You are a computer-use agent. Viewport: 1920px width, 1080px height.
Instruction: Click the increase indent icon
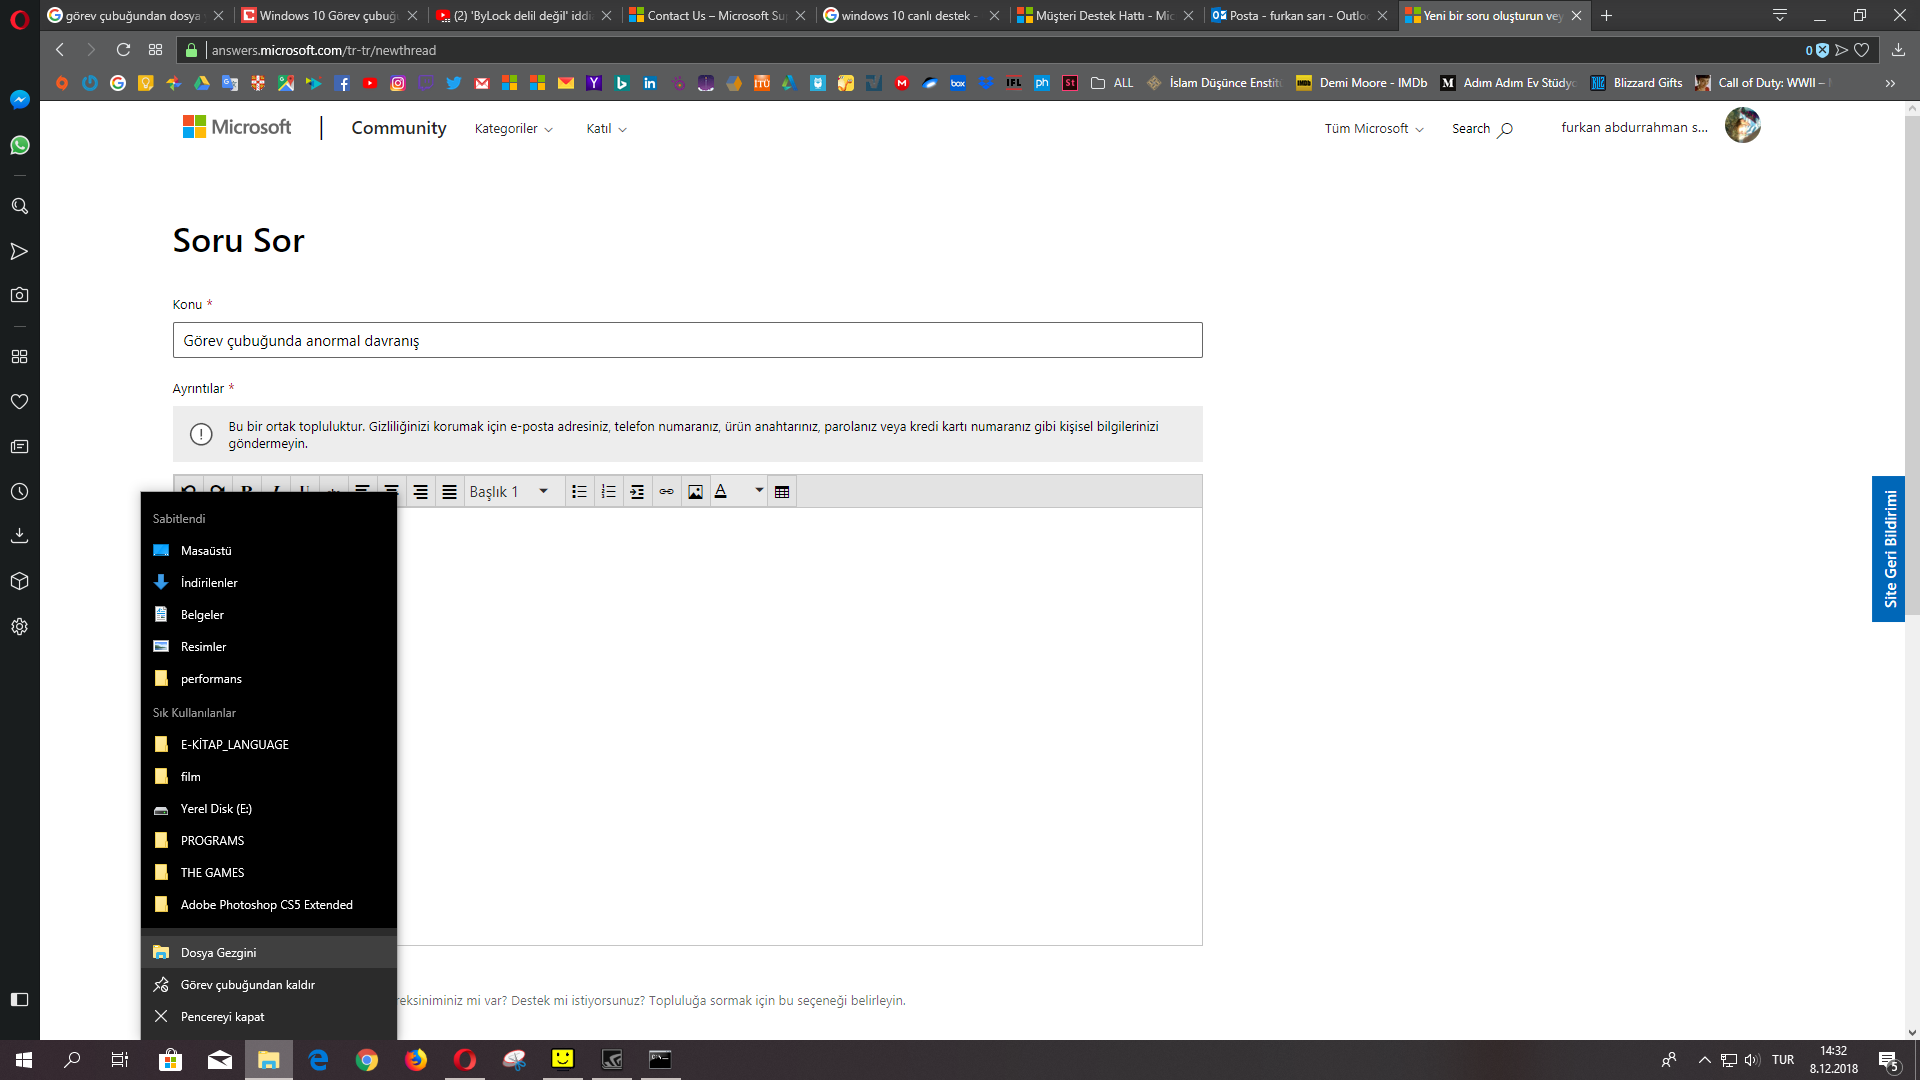[x=637, y=491]
